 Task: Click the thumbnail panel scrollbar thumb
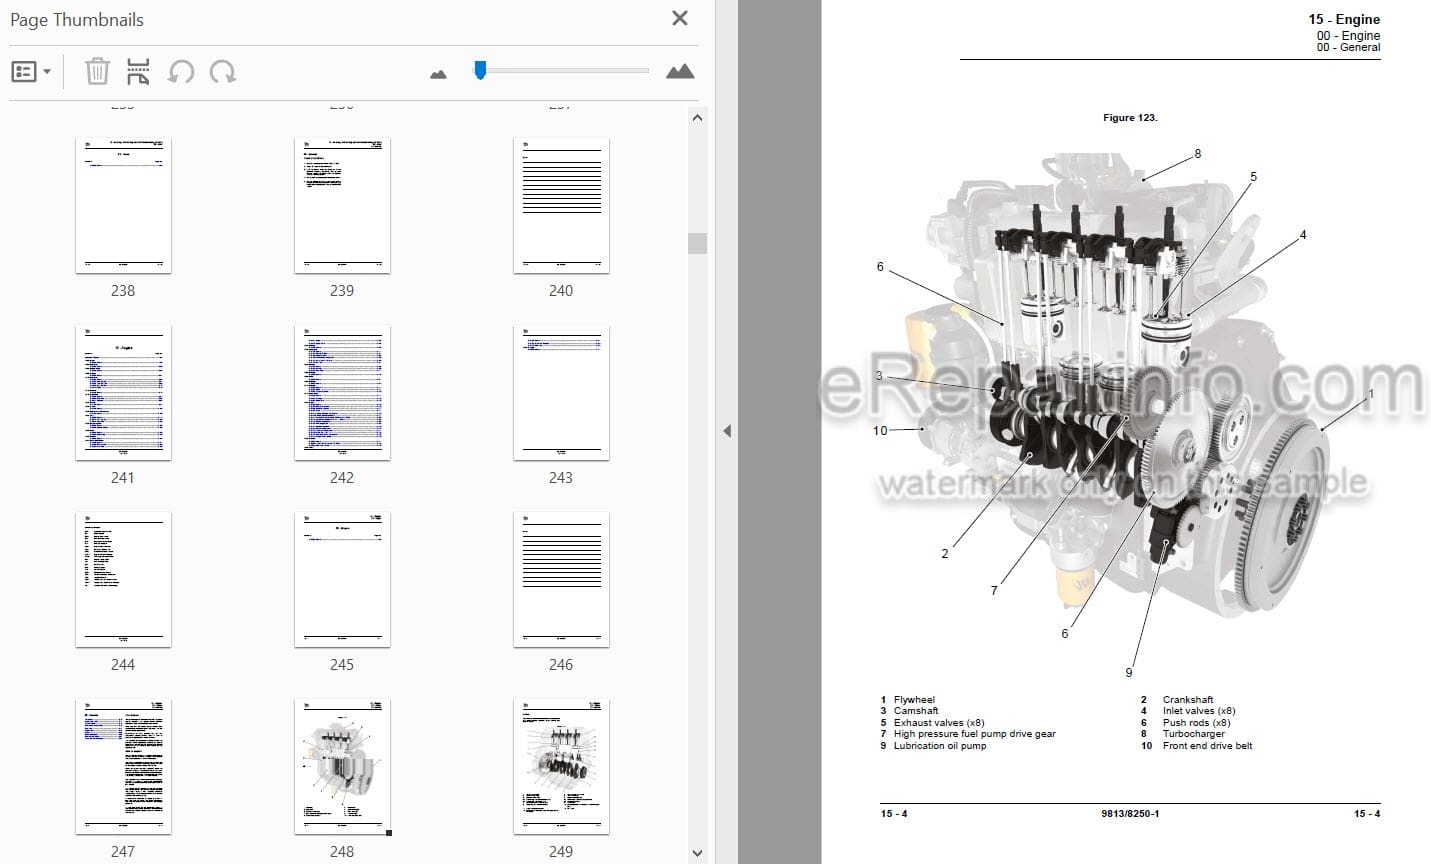(697, 243)
